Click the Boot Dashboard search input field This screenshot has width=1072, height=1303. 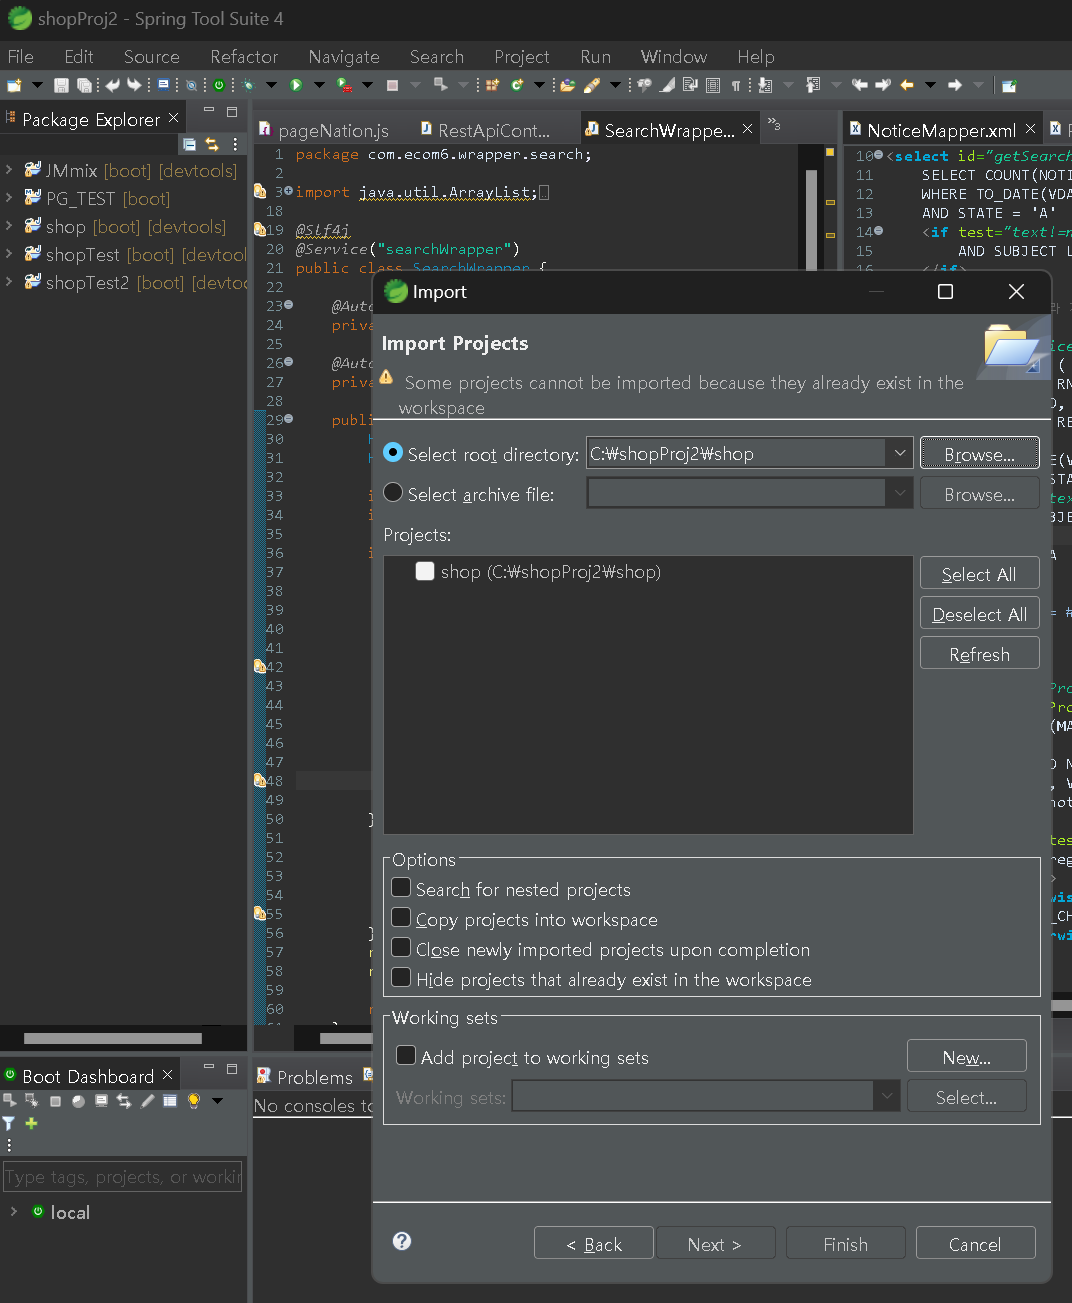click(x=122, y=1177)
